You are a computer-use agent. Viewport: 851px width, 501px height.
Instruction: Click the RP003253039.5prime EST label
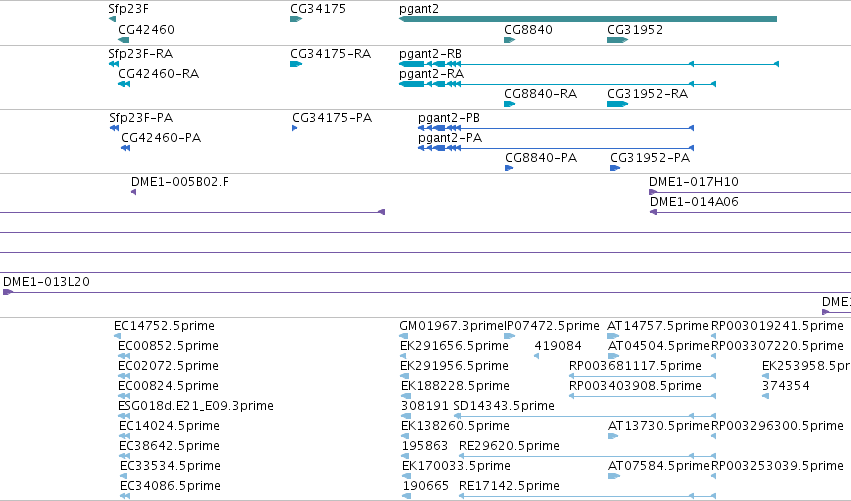click(x=777, y=466)
